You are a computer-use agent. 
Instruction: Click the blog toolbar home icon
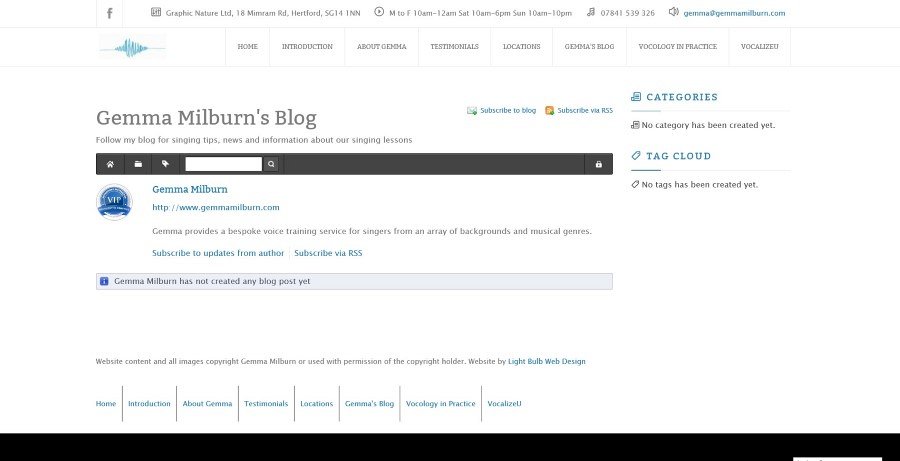[x=110, y=164]
